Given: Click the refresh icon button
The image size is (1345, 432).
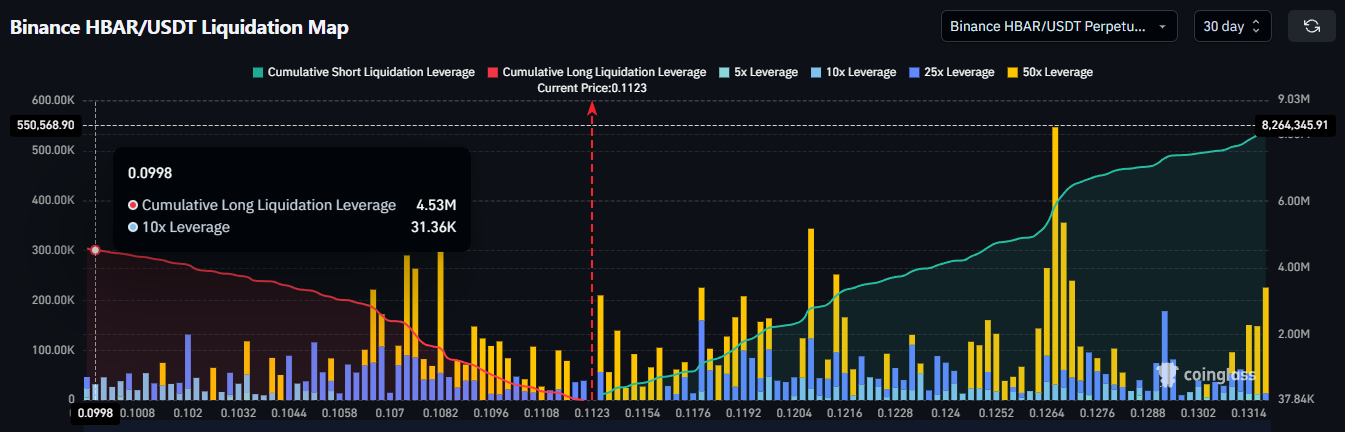Looking at the screenshot, I should 1312,26.
